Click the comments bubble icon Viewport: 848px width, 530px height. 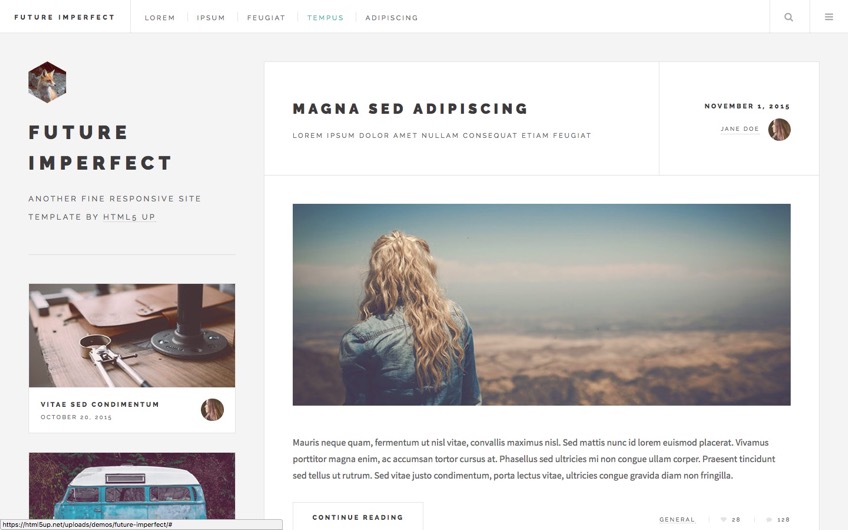[x=769, y=520]
